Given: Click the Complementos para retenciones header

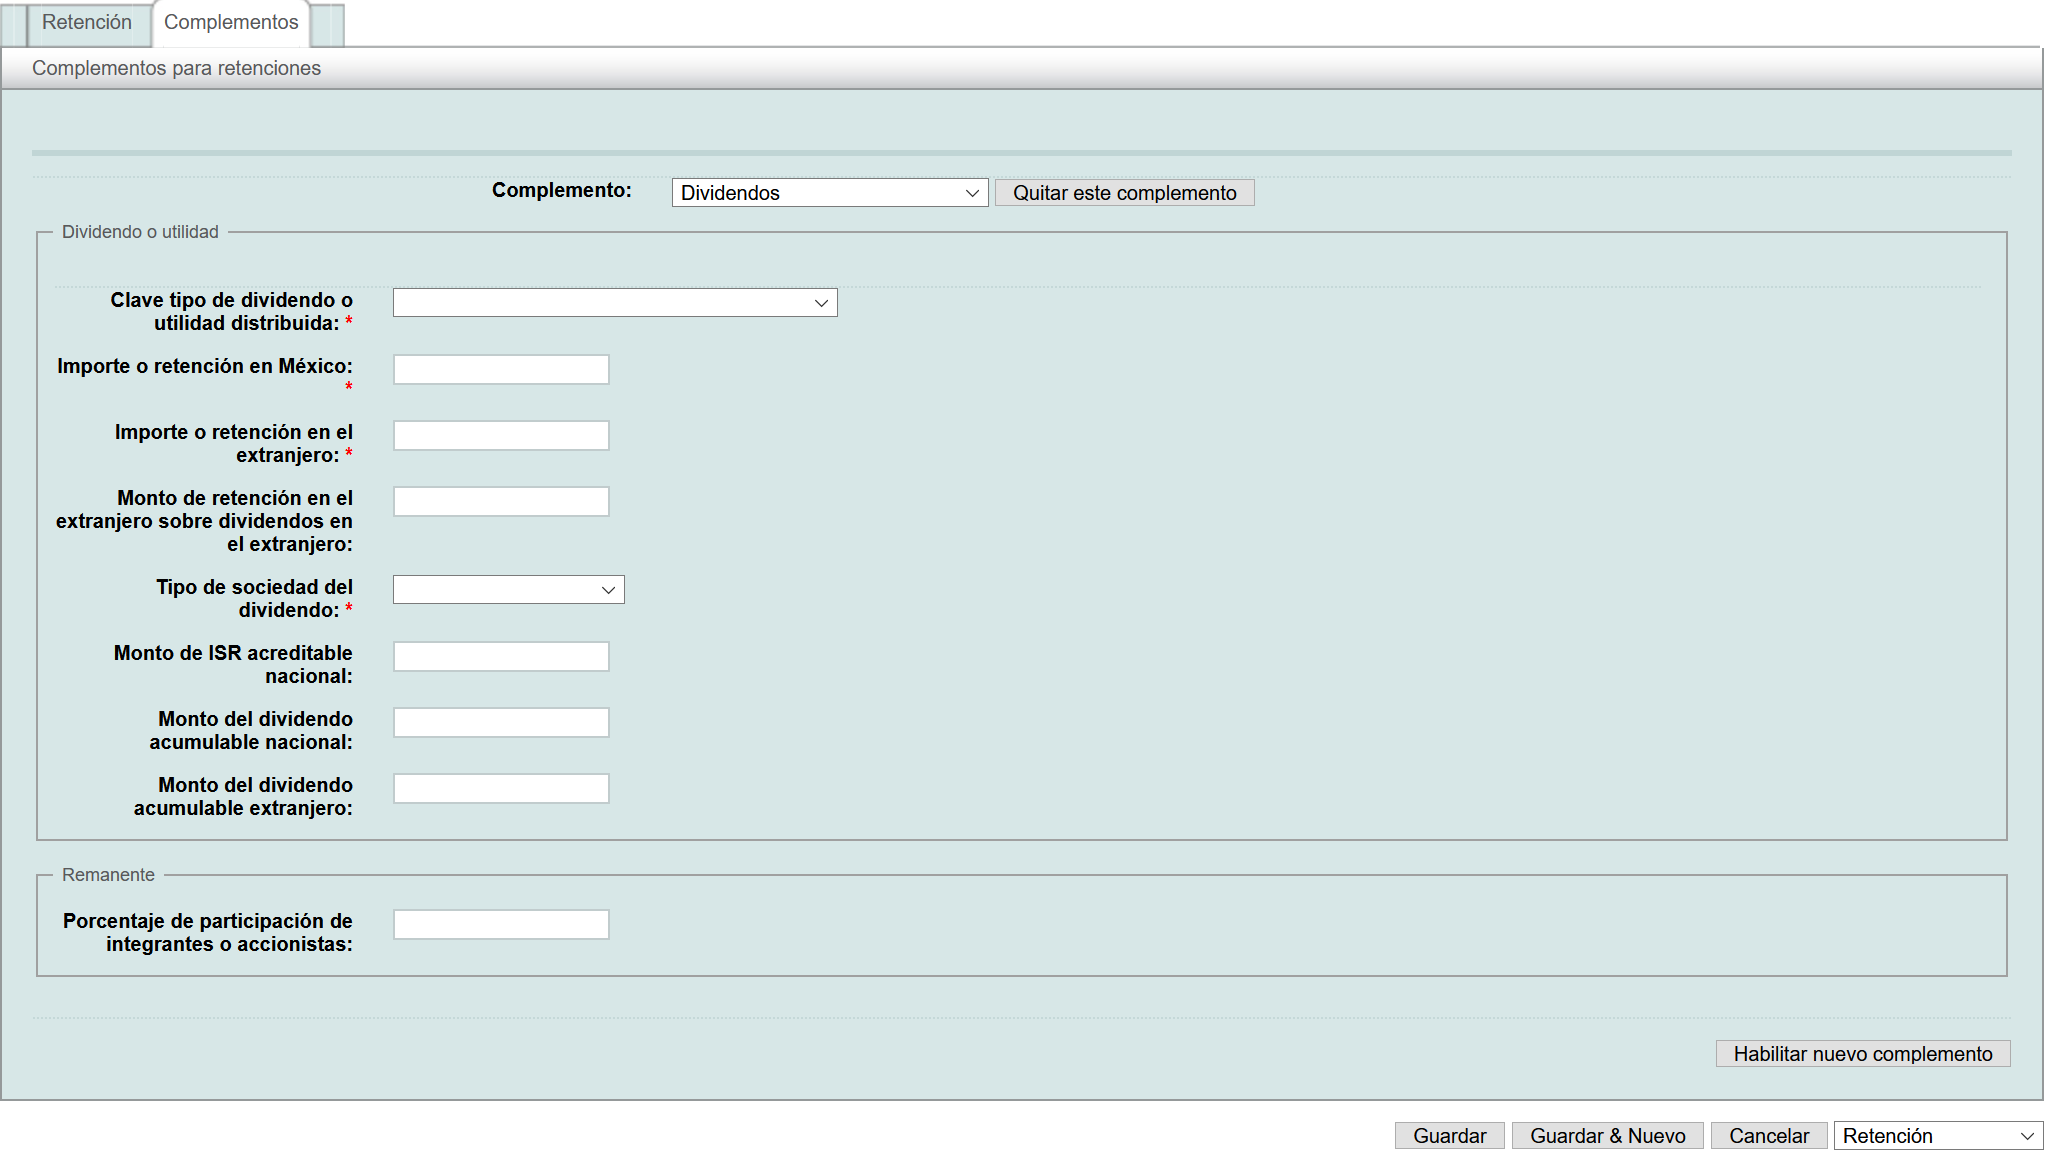Looking at the screenshot, I should coord(176,68).
